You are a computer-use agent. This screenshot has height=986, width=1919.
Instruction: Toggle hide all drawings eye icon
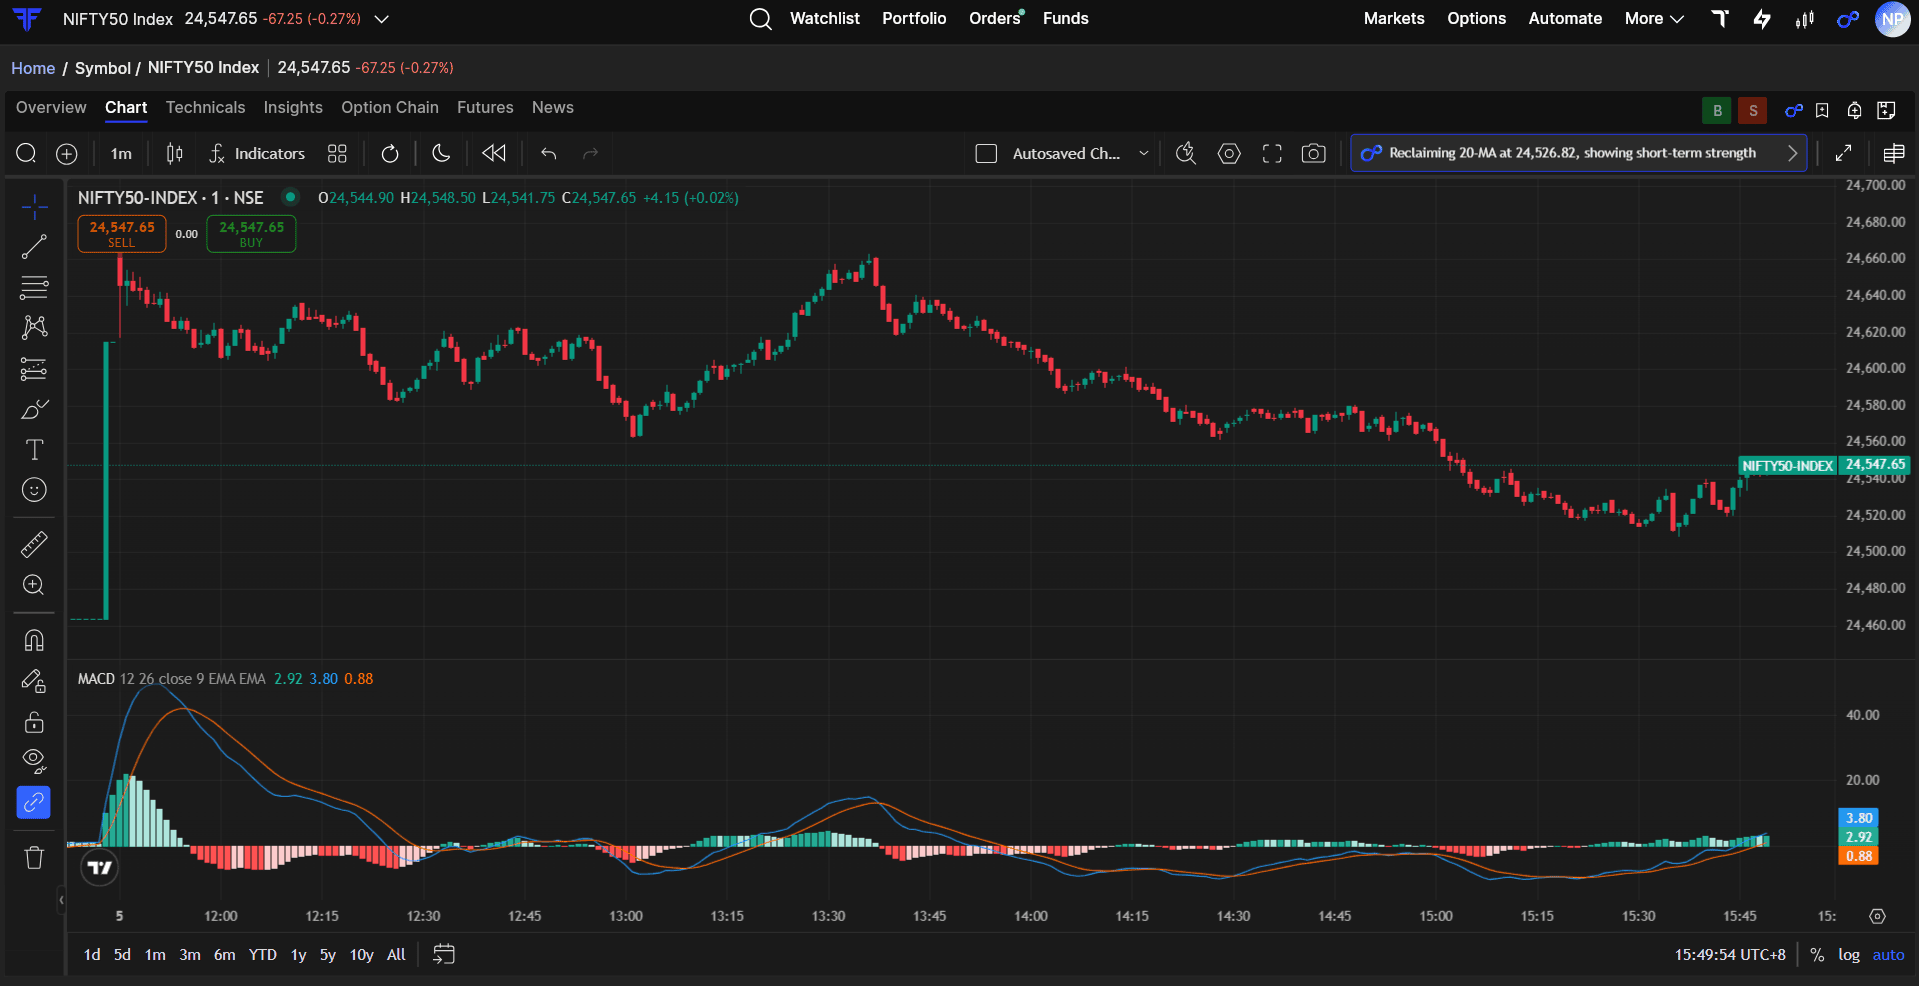click(x=34, y=761)
